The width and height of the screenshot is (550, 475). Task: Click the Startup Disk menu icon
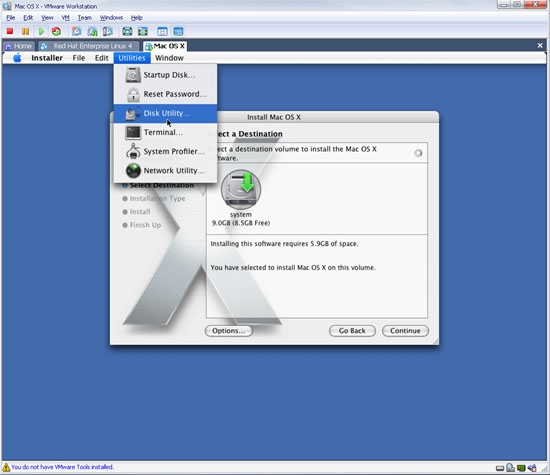(133, 75)
